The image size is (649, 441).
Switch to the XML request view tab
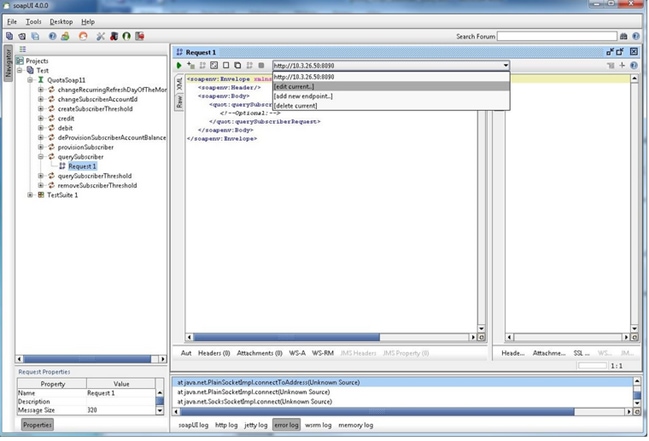coord(179,84)
